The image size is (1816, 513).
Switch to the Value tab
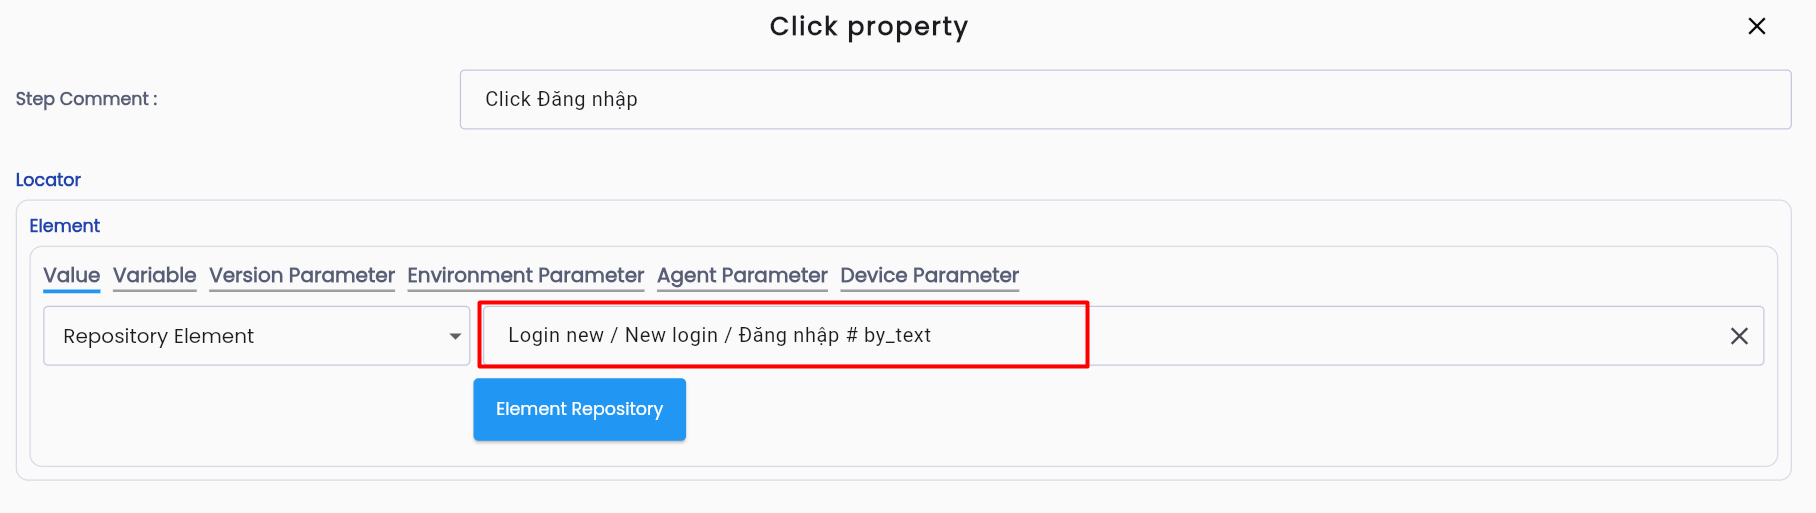pyautogui.click(x=71, y=276)
